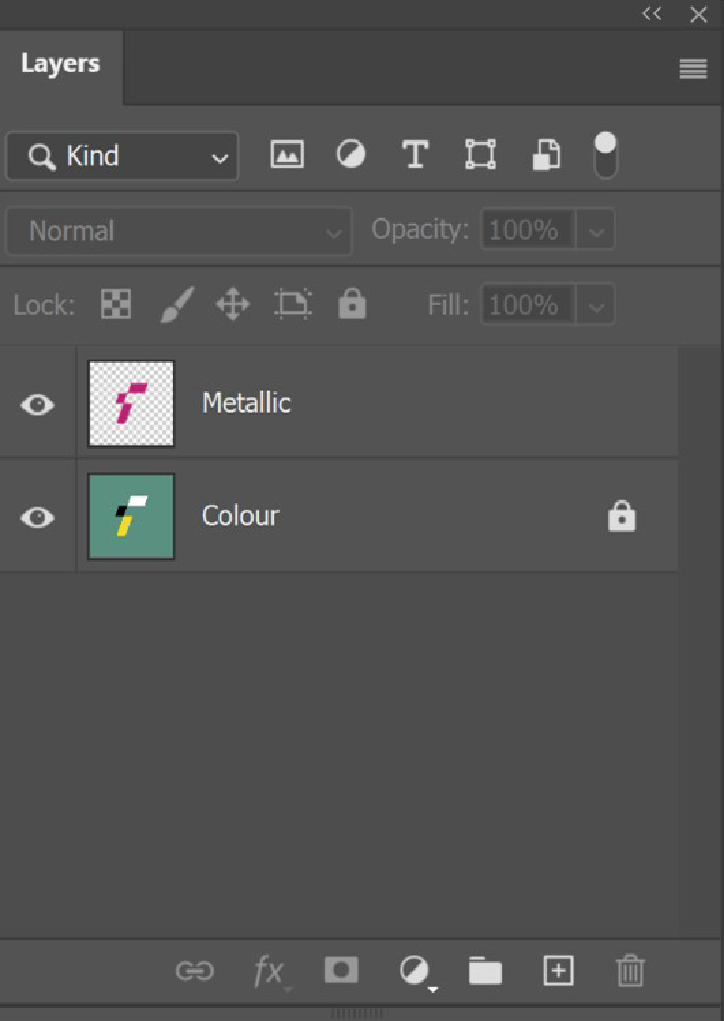The height and width of the screenshot is (1021, 724).
Task: Filter for type layers icon
Action: [x=415, y=155]
